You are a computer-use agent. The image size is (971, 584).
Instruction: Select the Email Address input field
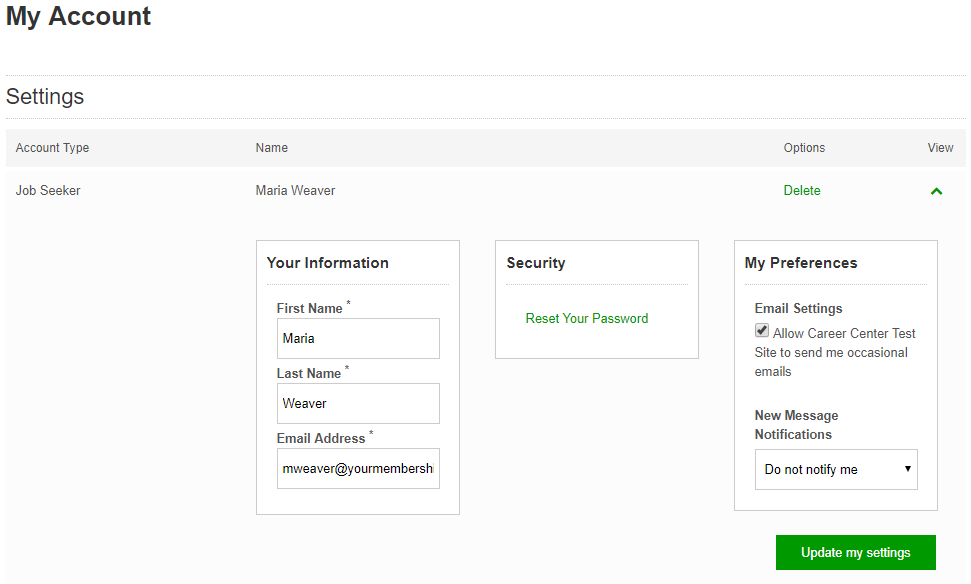coord(357,468)
